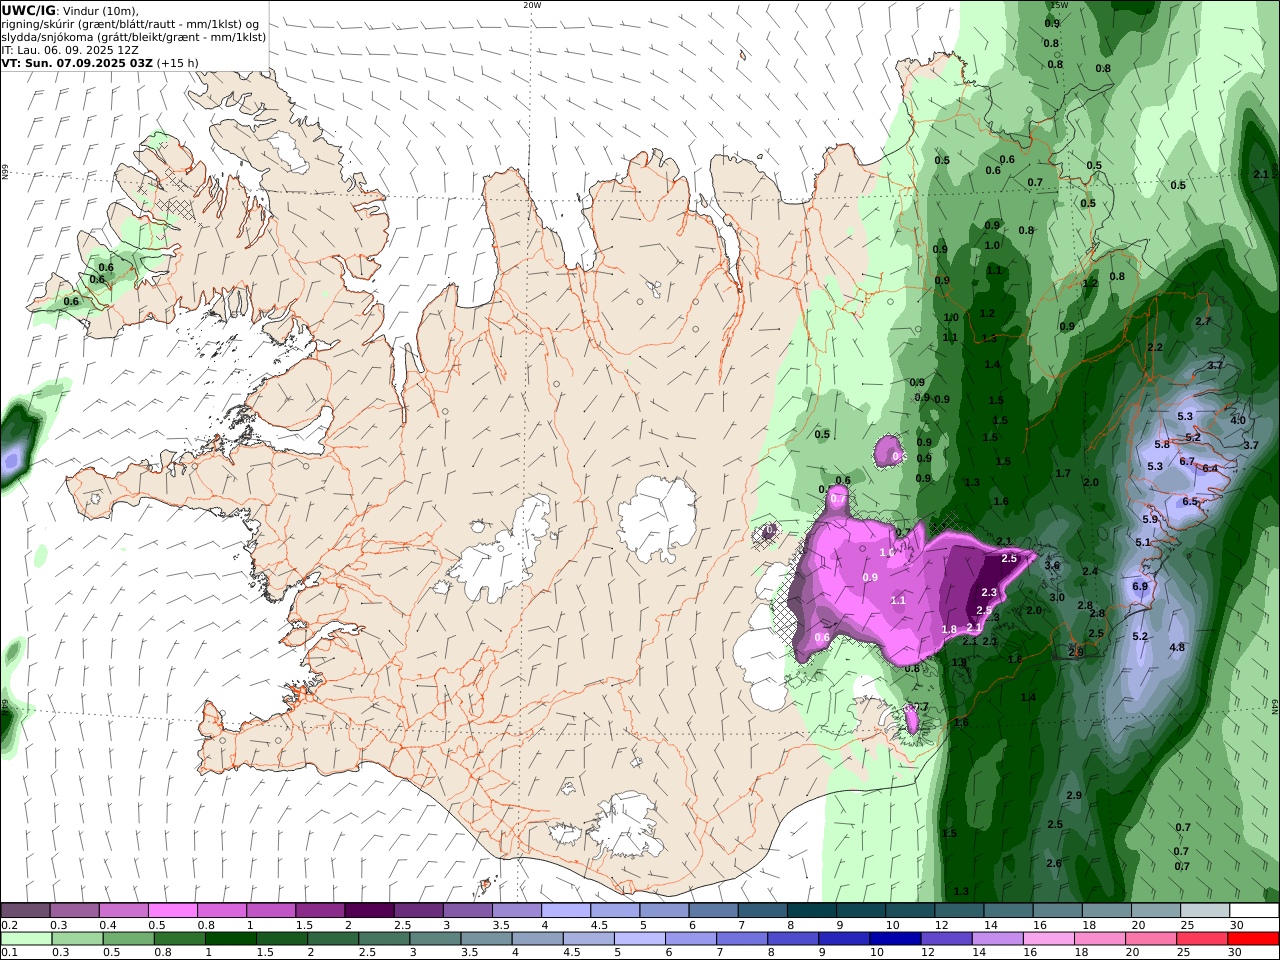Select the 6–7 periwinkle swatch in lower legend
The width and height of the screenshot is (1280, 960).
[690, 939]
